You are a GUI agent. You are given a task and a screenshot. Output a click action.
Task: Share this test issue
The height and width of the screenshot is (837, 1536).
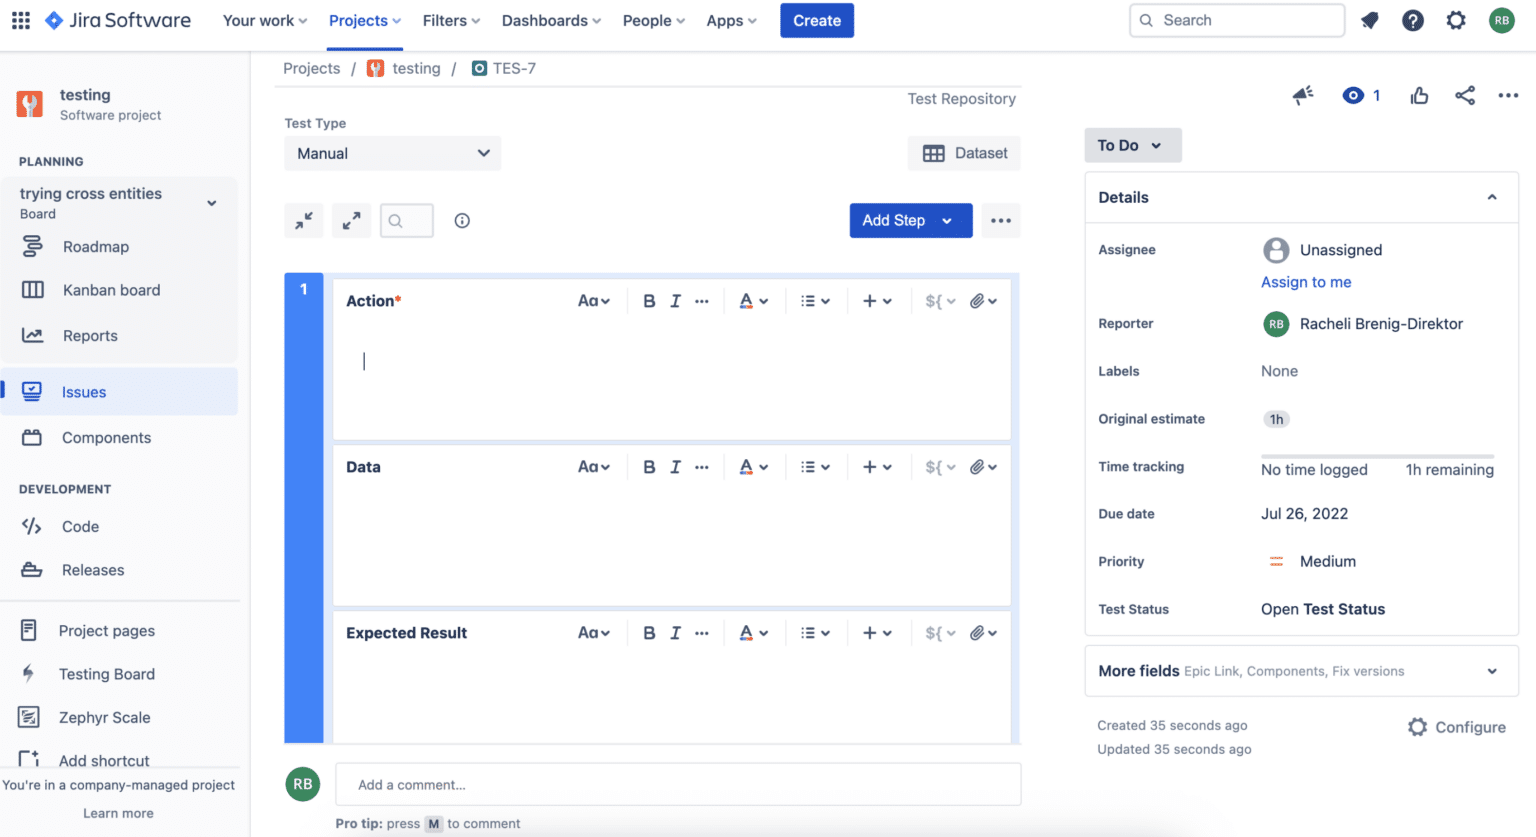(1464, 95)
